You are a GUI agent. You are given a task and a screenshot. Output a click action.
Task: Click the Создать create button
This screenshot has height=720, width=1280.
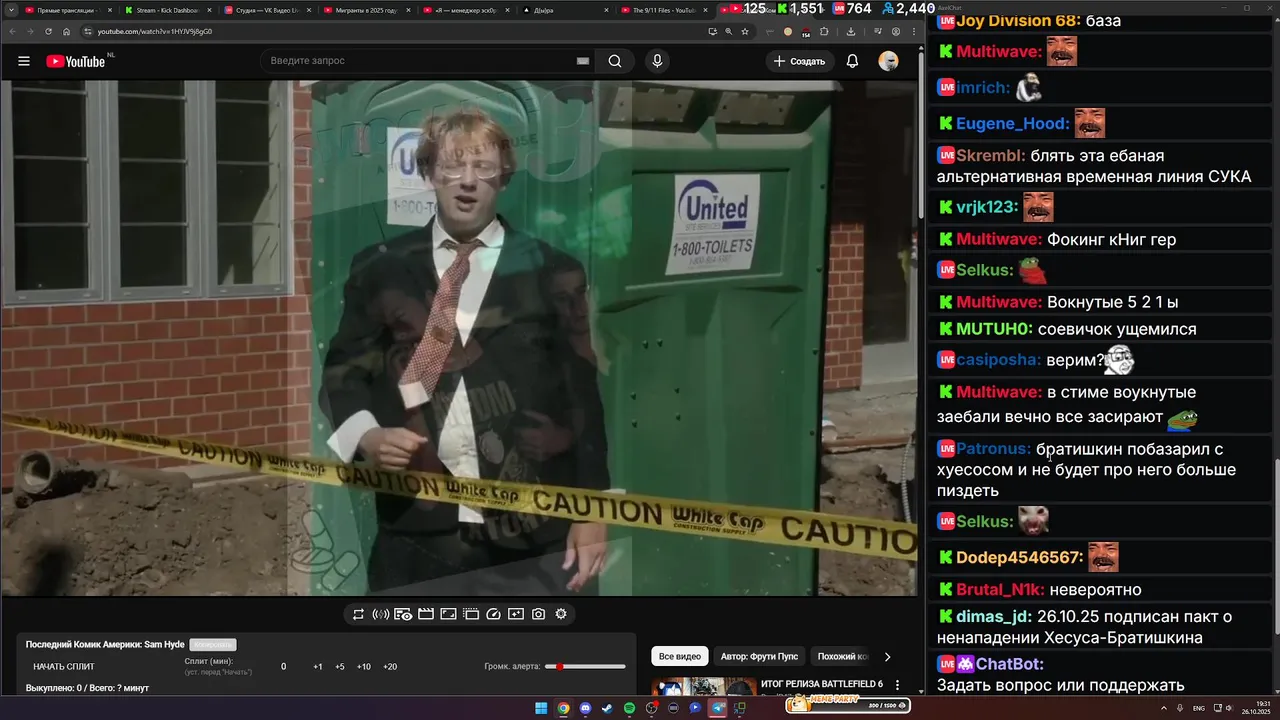point(800,61)
